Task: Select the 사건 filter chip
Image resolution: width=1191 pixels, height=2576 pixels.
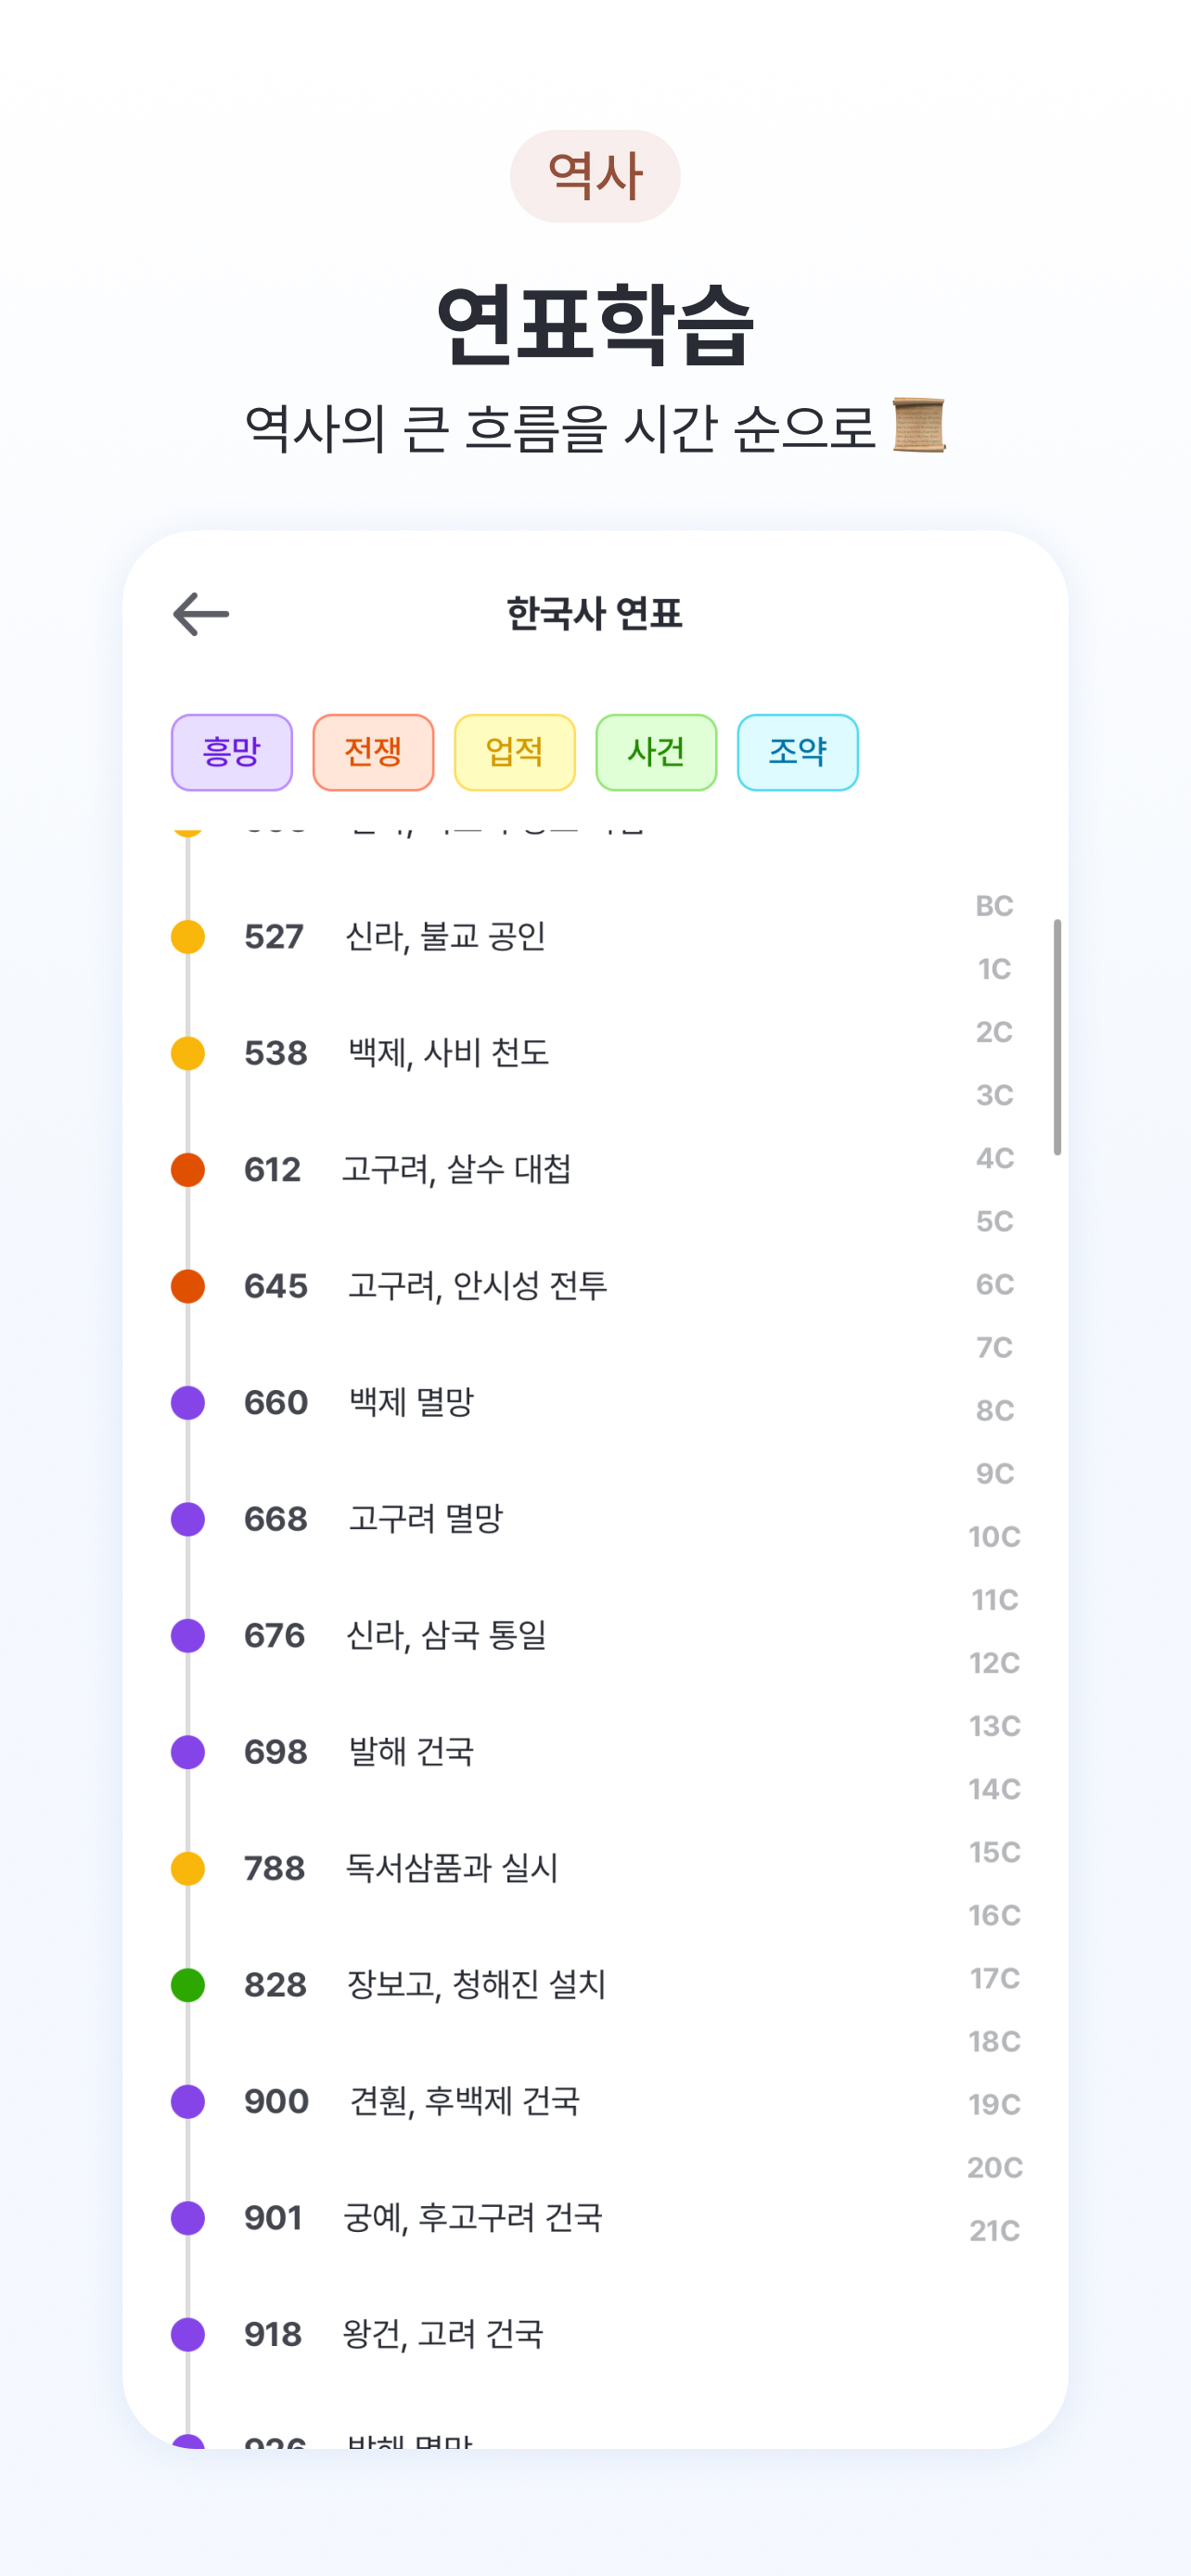Action: click(x=656, y=752)
